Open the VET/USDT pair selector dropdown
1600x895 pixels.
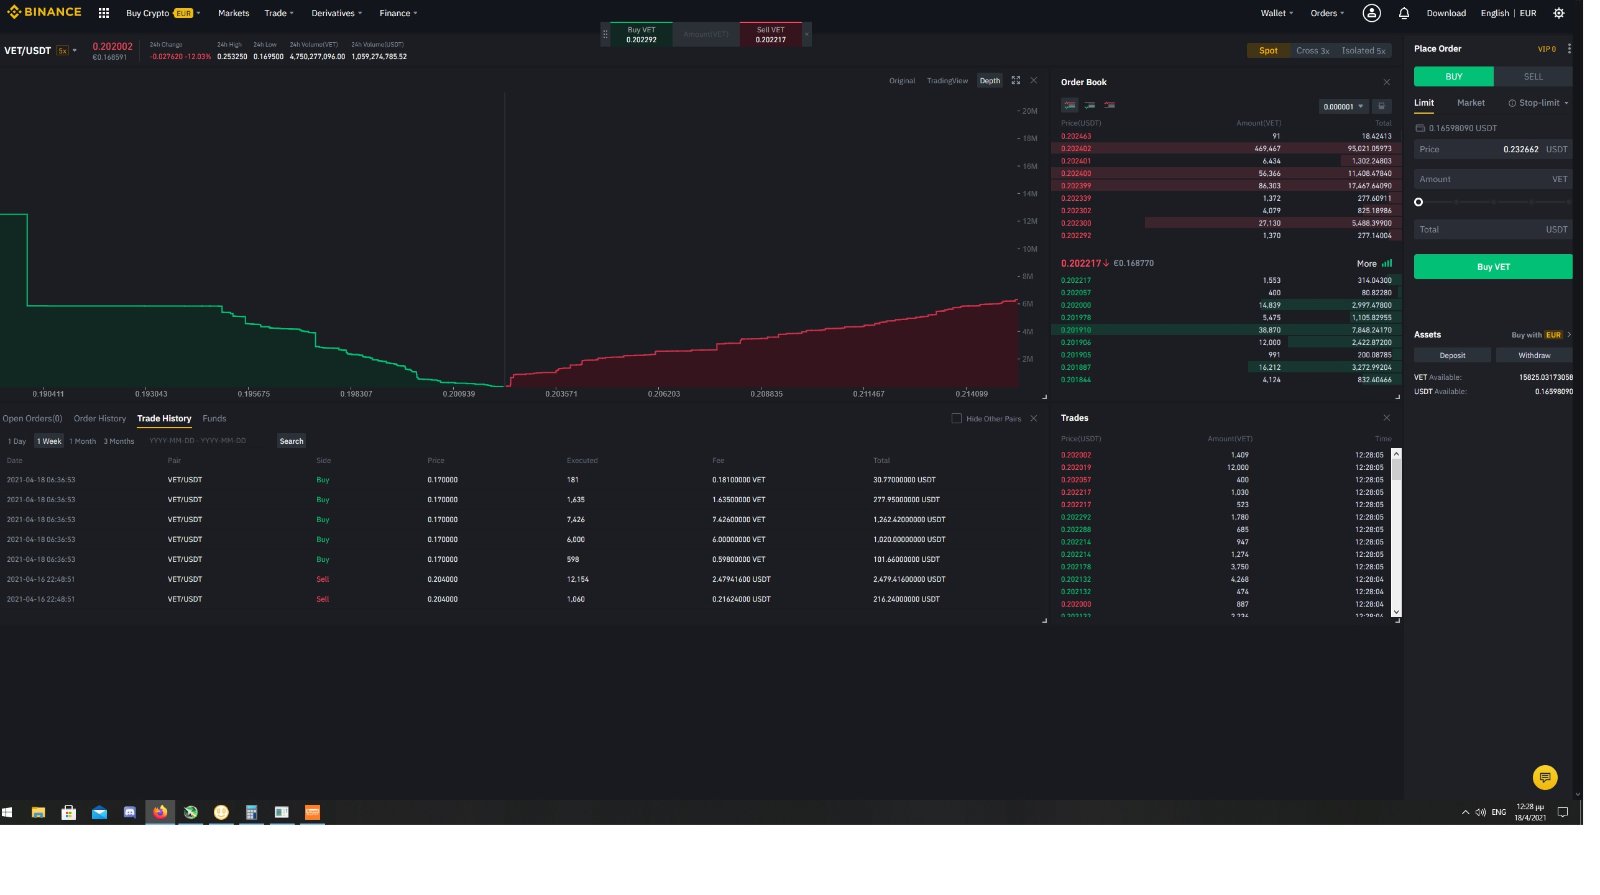pos(40,50)
